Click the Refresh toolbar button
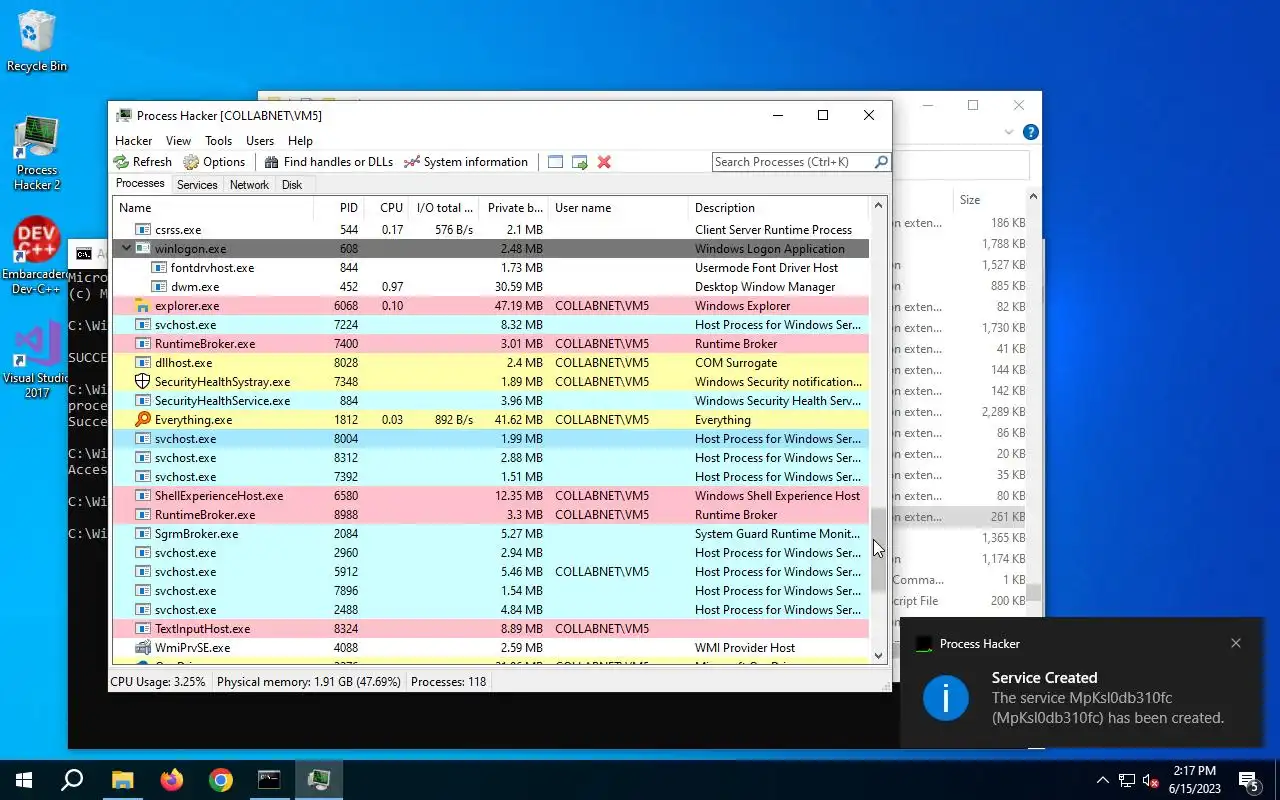The height and width of the screenshot is (800, 1280). [142, 162]
